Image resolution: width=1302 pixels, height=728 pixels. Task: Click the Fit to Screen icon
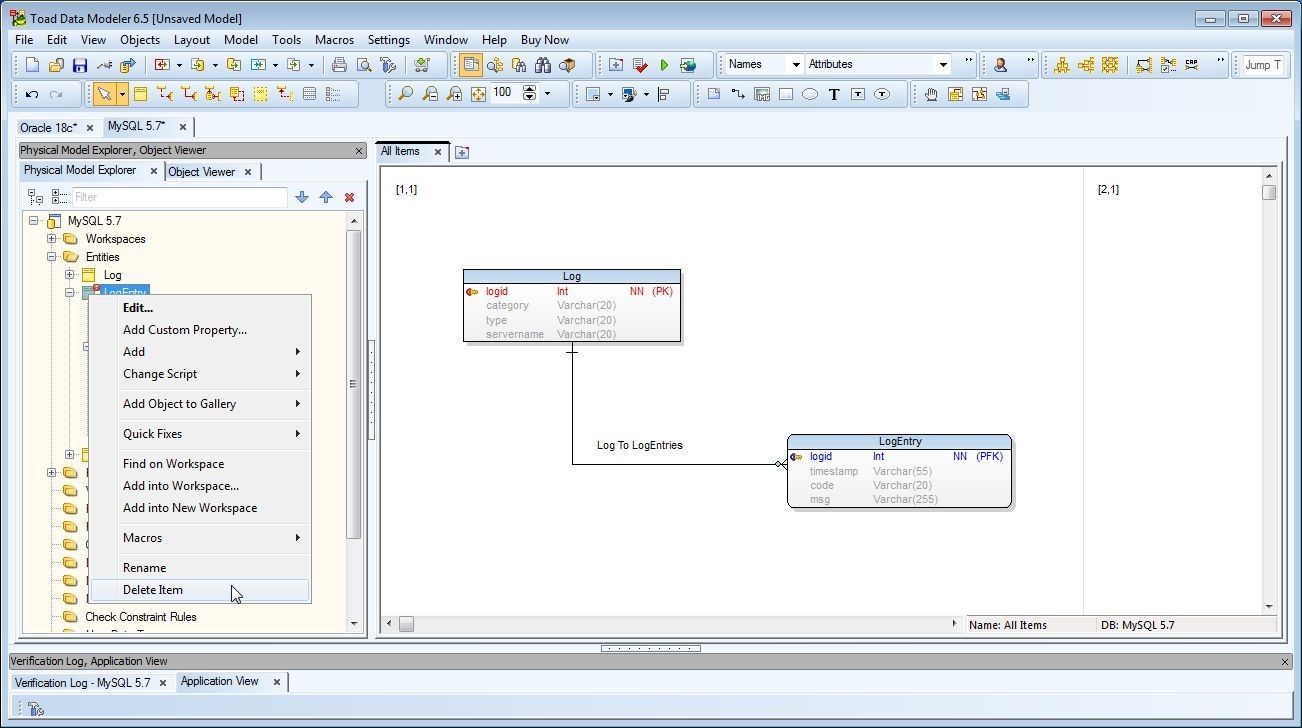(x=478, y=94)
